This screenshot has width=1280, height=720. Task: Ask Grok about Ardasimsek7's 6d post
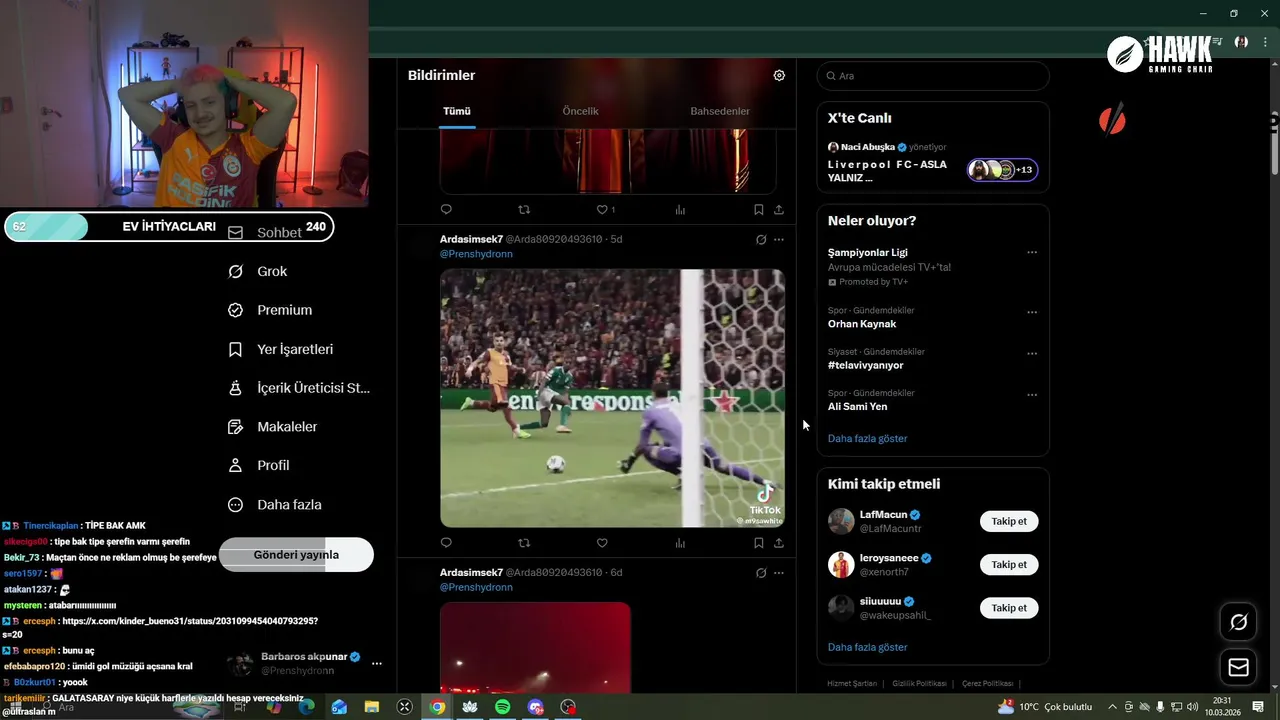pos(761,572)
